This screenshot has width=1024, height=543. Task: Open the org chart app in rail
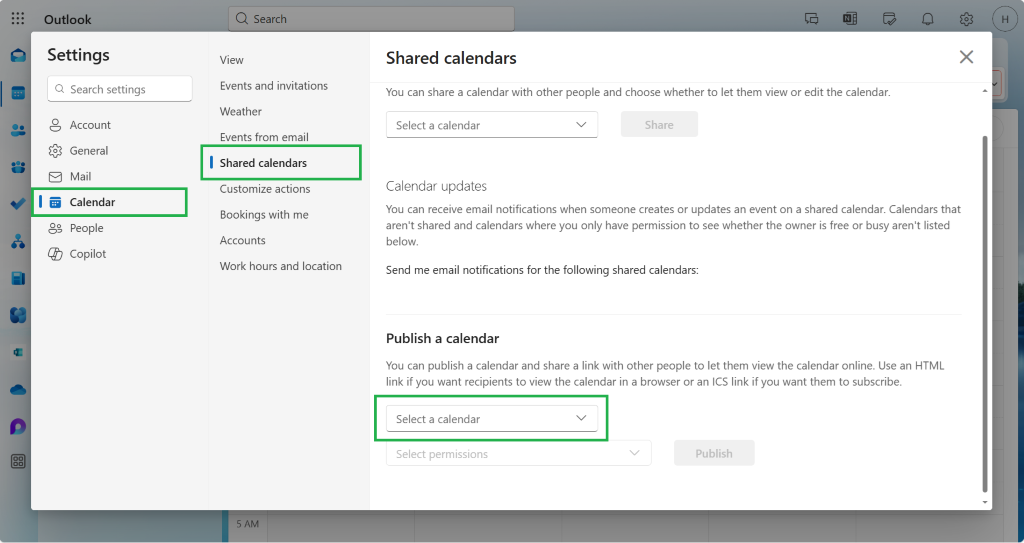pos(18,242)
